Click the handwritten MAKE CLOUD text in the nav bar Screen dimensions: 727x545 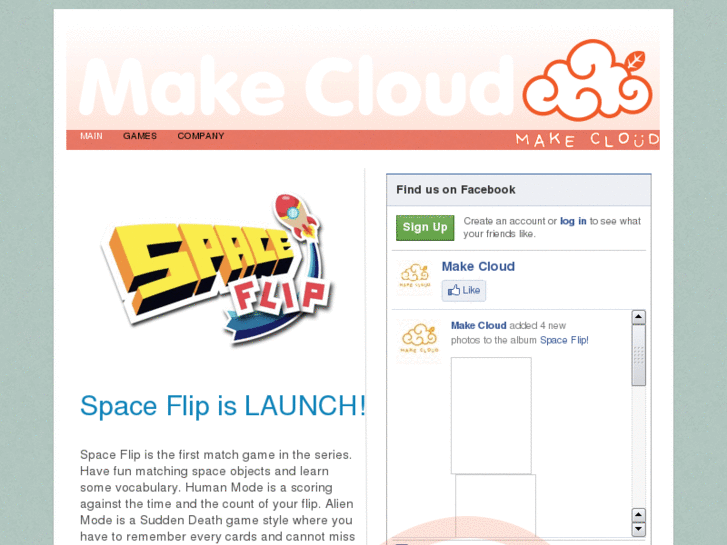(587, 140)
